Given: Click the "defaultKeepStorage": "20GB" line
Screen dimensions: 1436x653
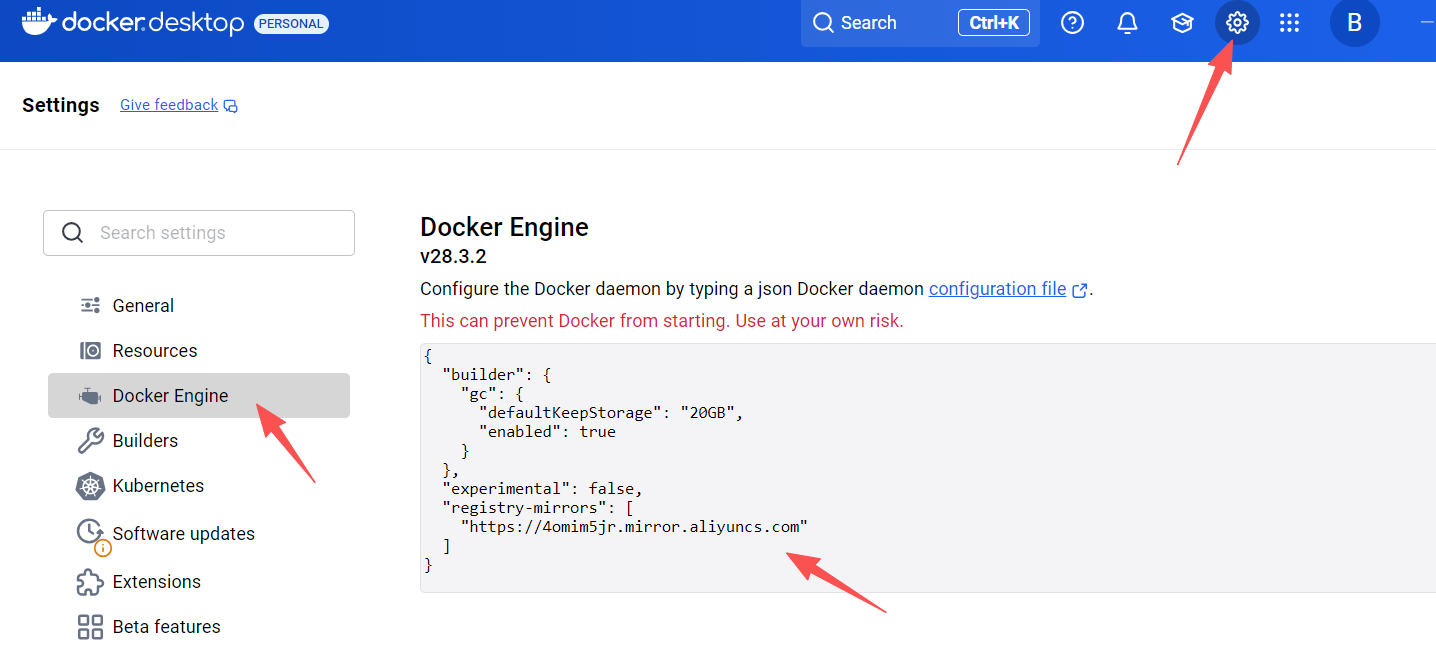Looking at the screenshot, I should 611,413.
